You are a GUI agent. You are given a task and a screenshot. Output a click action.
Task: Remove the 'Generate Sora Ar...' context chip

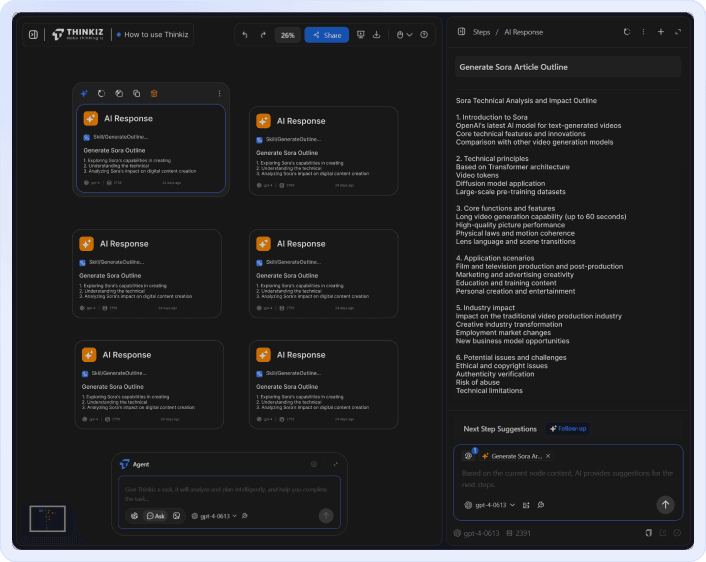click(548, 456)
